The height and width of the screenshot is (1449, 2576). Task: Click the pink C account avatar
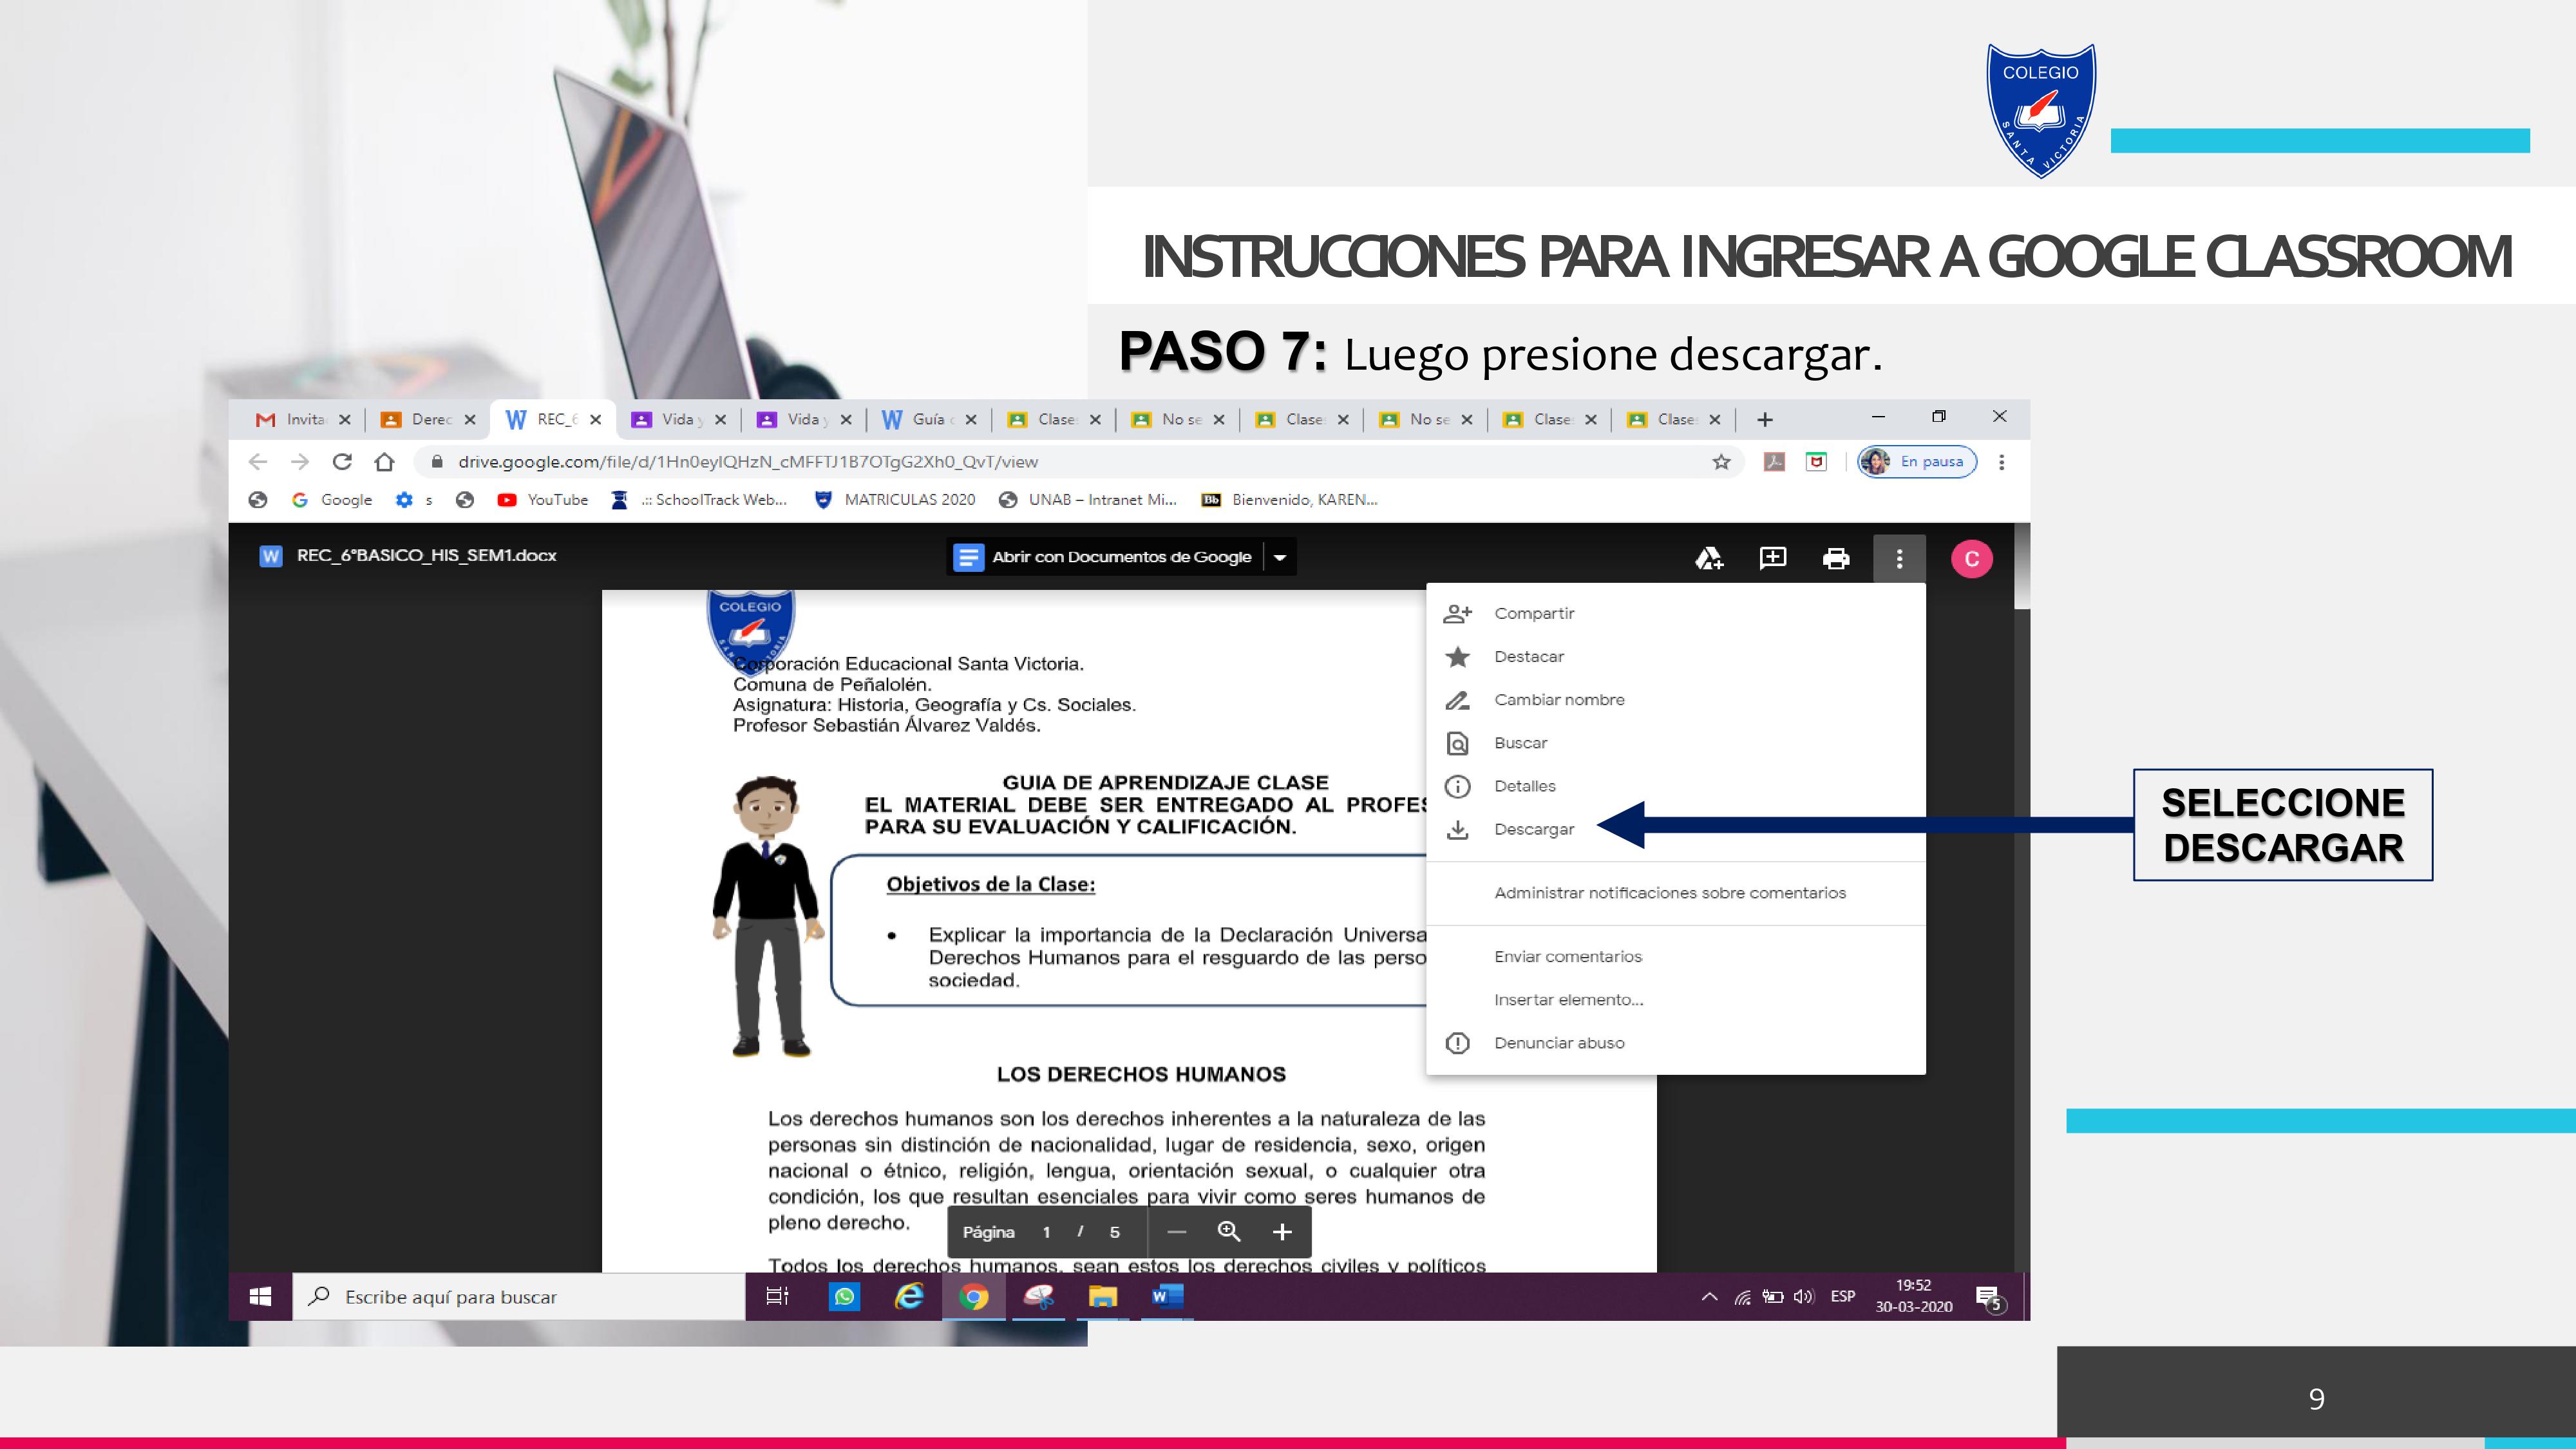pyautogui.click(x=1971, y=558)
